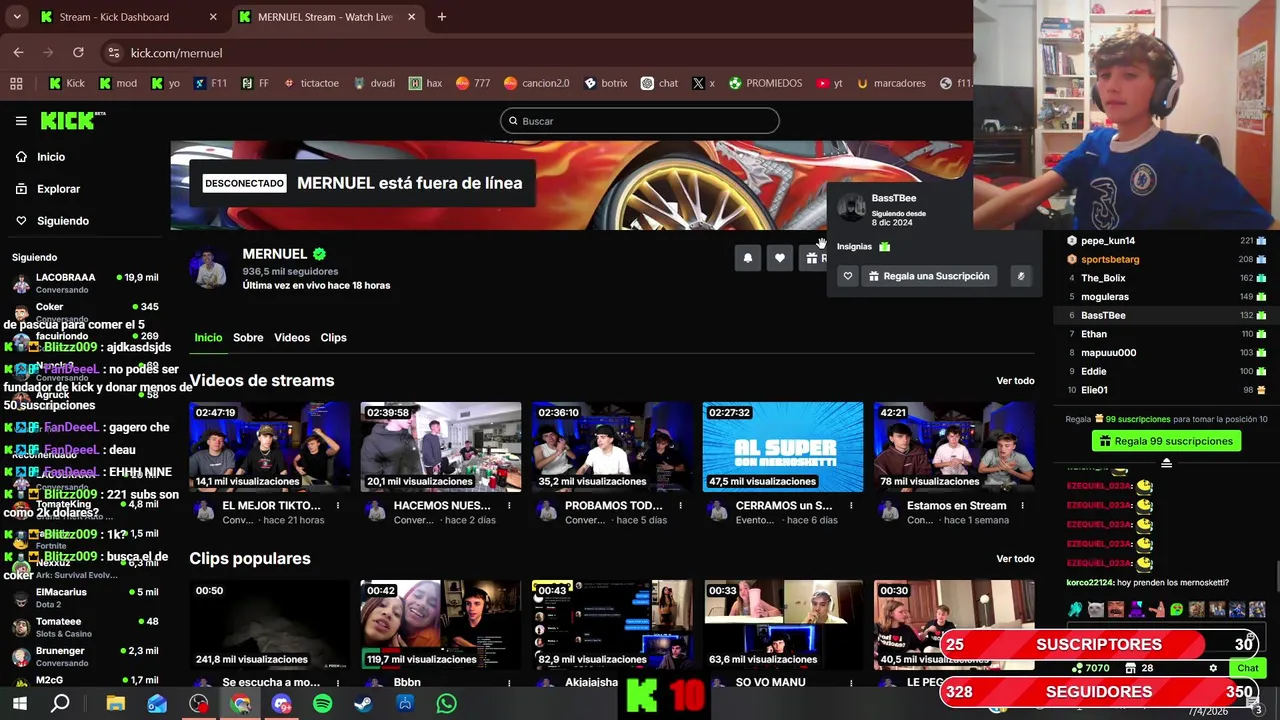Open options menu for Estamos en Stream video
1280x720 pixels.
(x=1022, y=506)
